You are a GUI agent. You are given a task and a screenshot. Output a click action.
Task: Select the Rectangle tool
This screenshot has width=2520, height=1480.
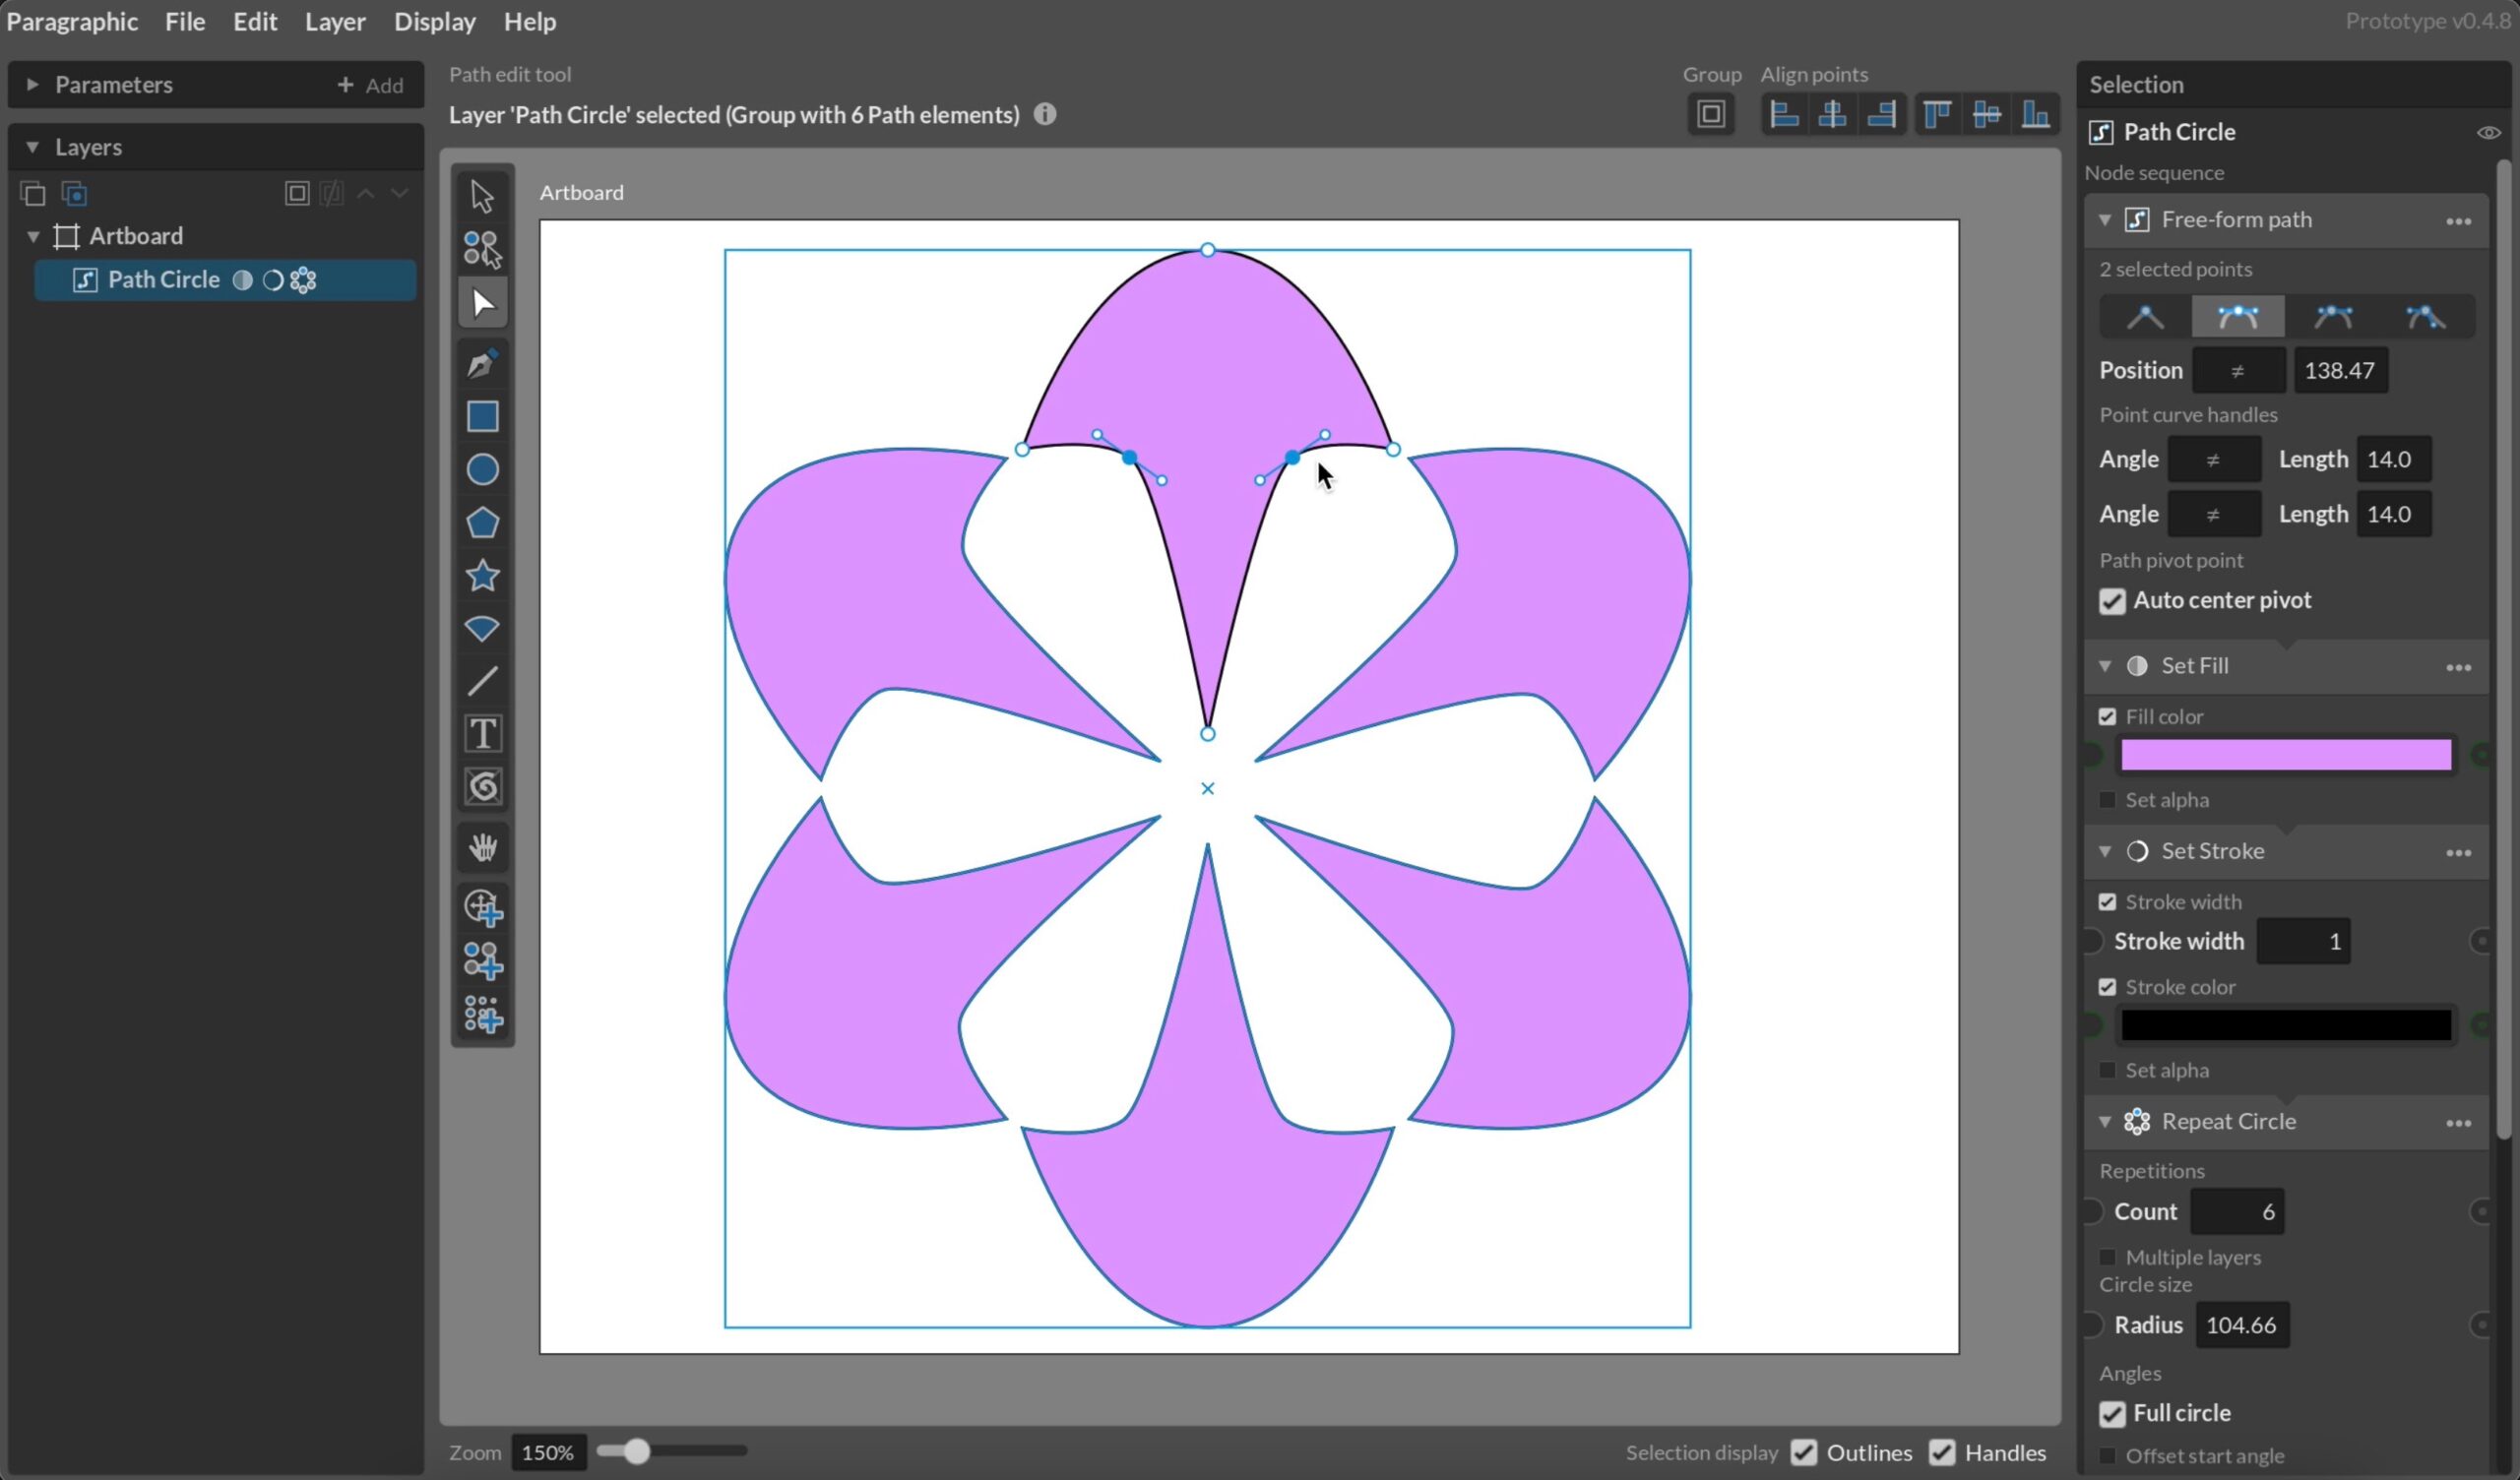483,416
